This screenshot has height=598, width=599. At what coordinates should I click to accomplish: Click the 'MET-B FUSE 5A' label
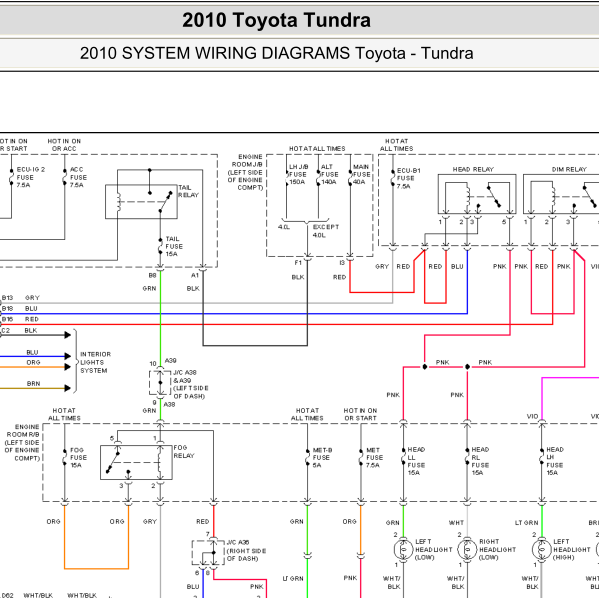[322, 458]
